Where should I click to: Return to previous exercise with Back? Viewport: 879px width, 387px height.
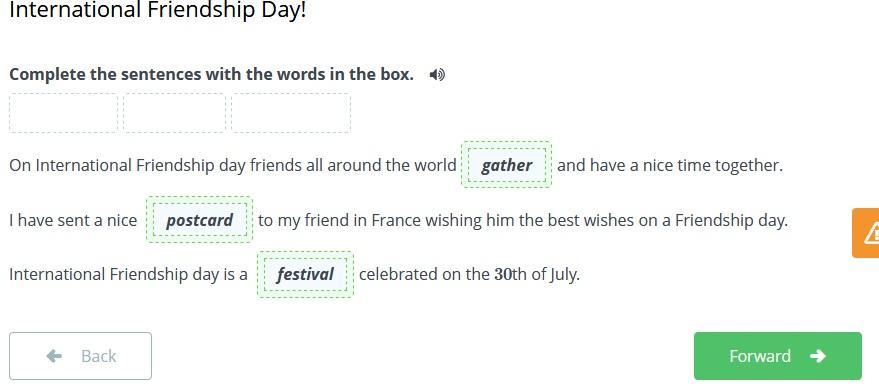(80, 356)
